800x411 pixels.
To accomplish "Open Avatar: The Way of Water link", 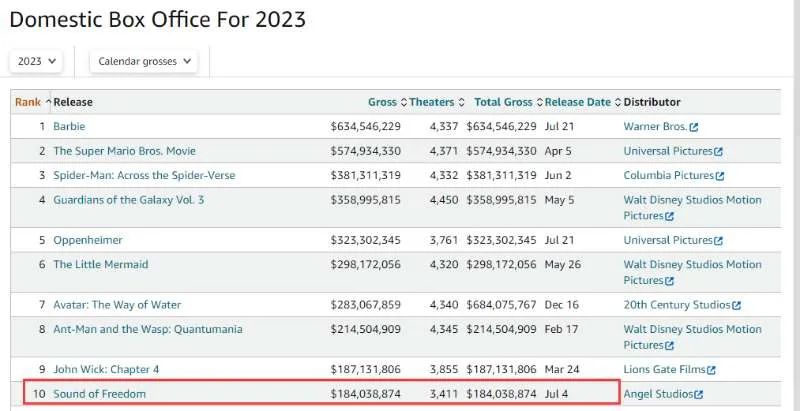I will pyautogui.click(x=117, y=305).
